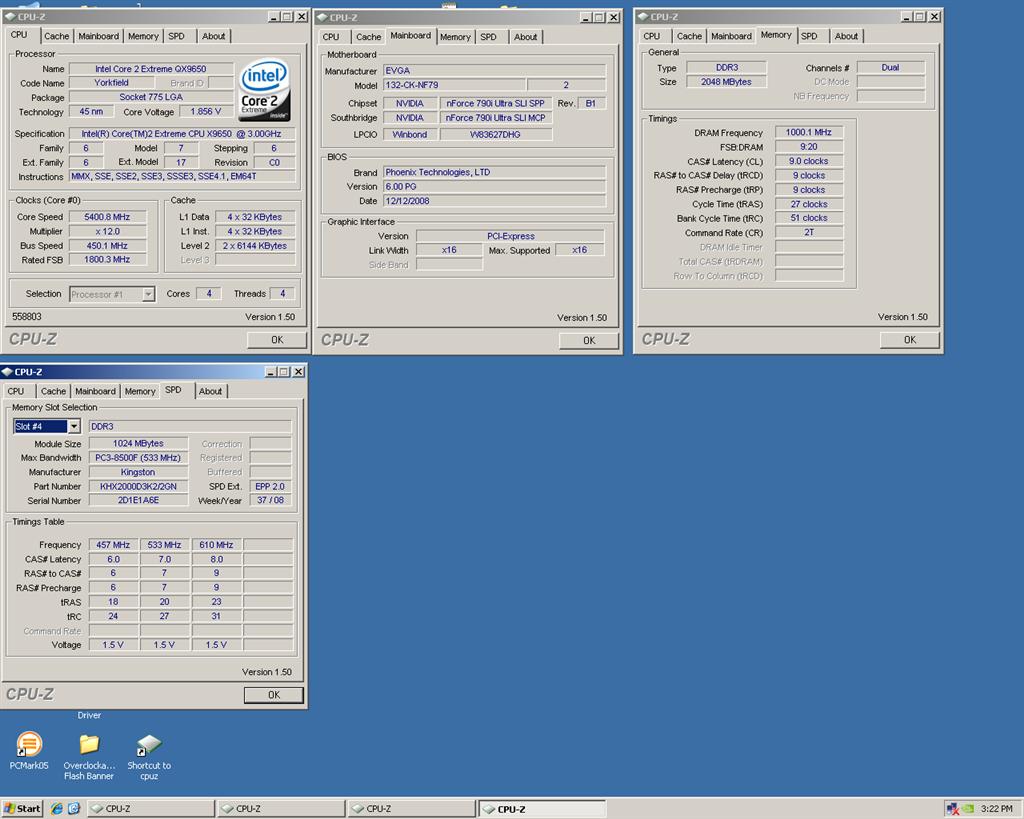The image size is (1024, 819).
Task: Click the Memory Size value 2048 MBytes
Action: 726,82
